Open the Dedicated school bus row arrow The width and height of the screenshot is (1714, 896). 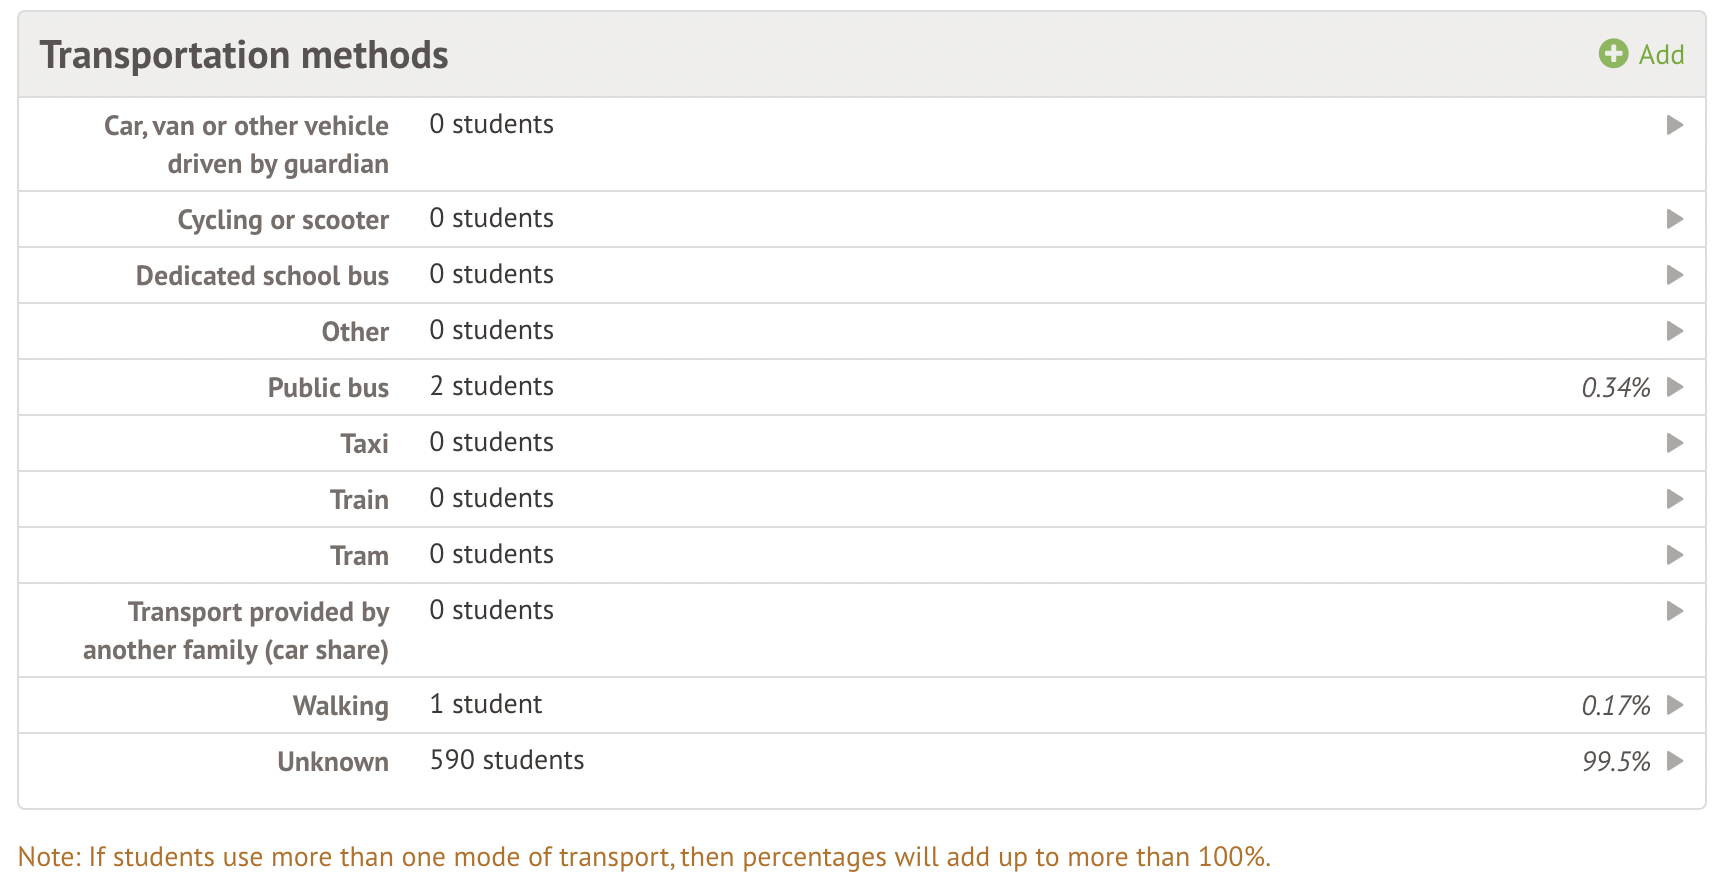[x=1675, y=275]
